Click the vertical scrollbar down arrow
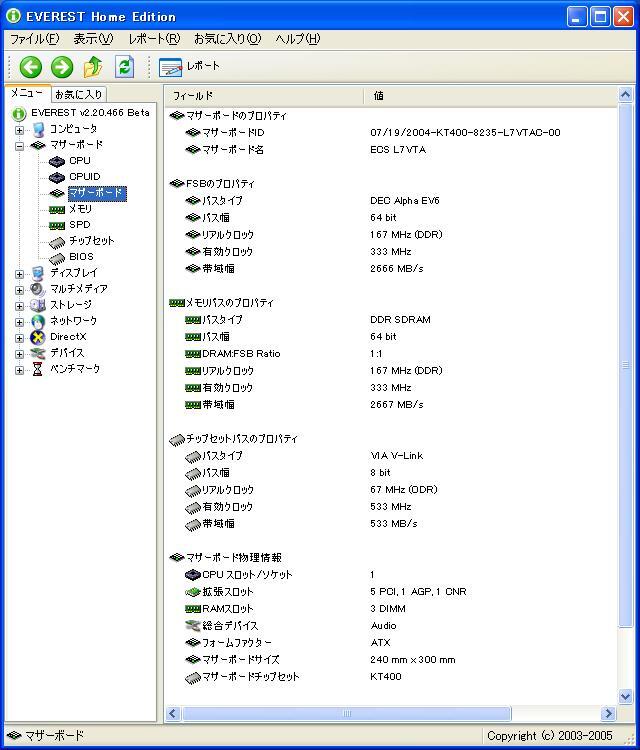 626,696
